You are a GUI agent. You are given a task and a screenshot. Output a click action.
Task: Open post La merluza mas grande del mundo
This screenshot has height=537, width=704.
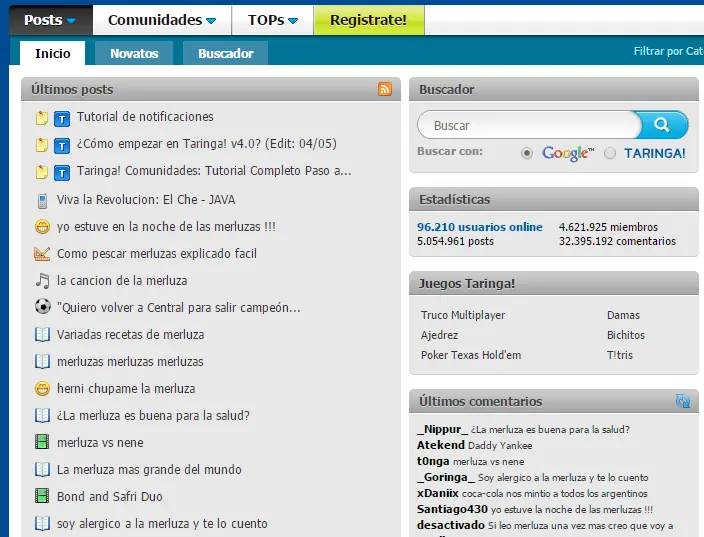(149, 470)
